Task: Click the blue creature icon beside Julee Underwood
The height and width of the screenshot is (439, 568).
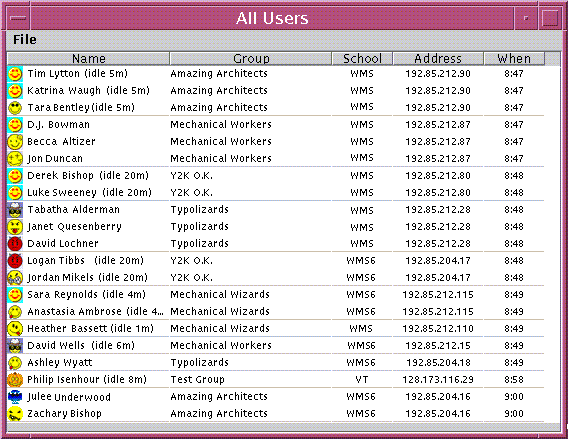Action: 15,397
